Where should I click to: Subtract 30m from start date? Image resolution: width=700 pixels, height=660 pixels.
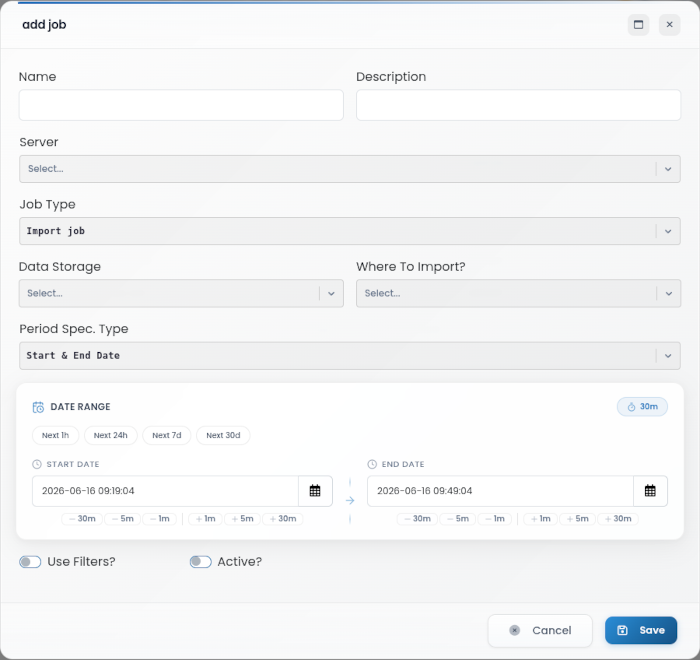pyautogui.click(x=82, y=519)
